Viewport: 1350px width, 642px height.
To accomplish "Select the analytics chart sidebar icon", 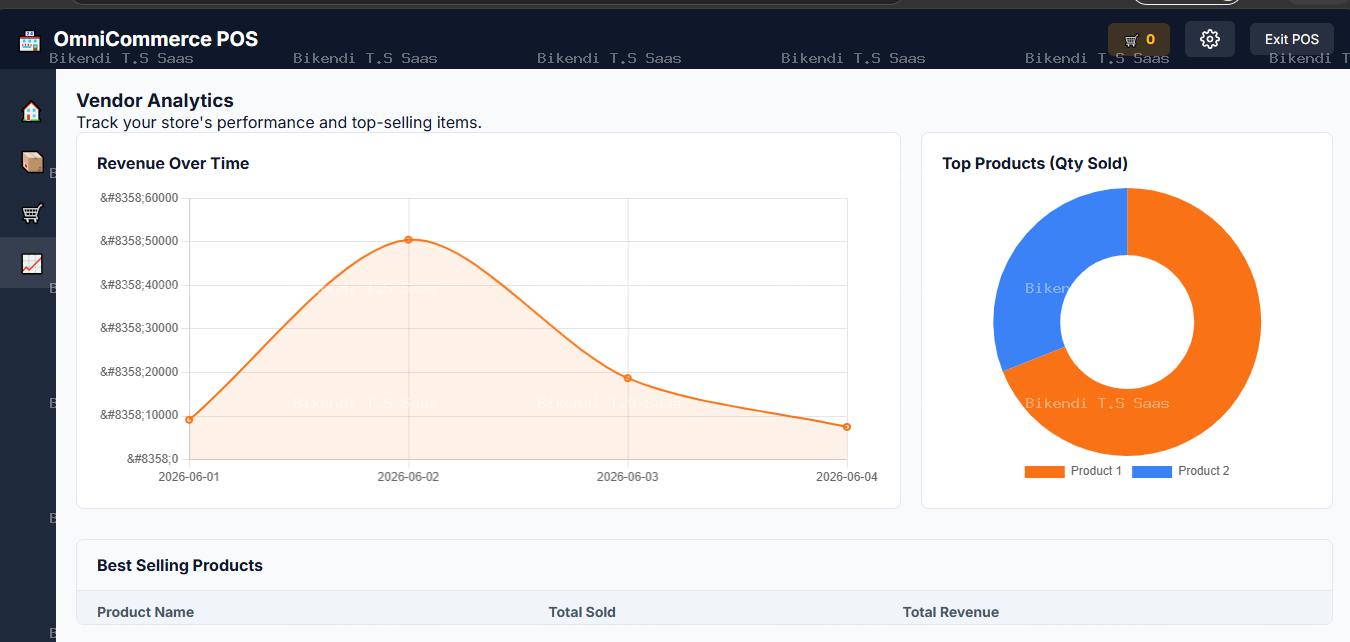I will click(x=31, y=264).
